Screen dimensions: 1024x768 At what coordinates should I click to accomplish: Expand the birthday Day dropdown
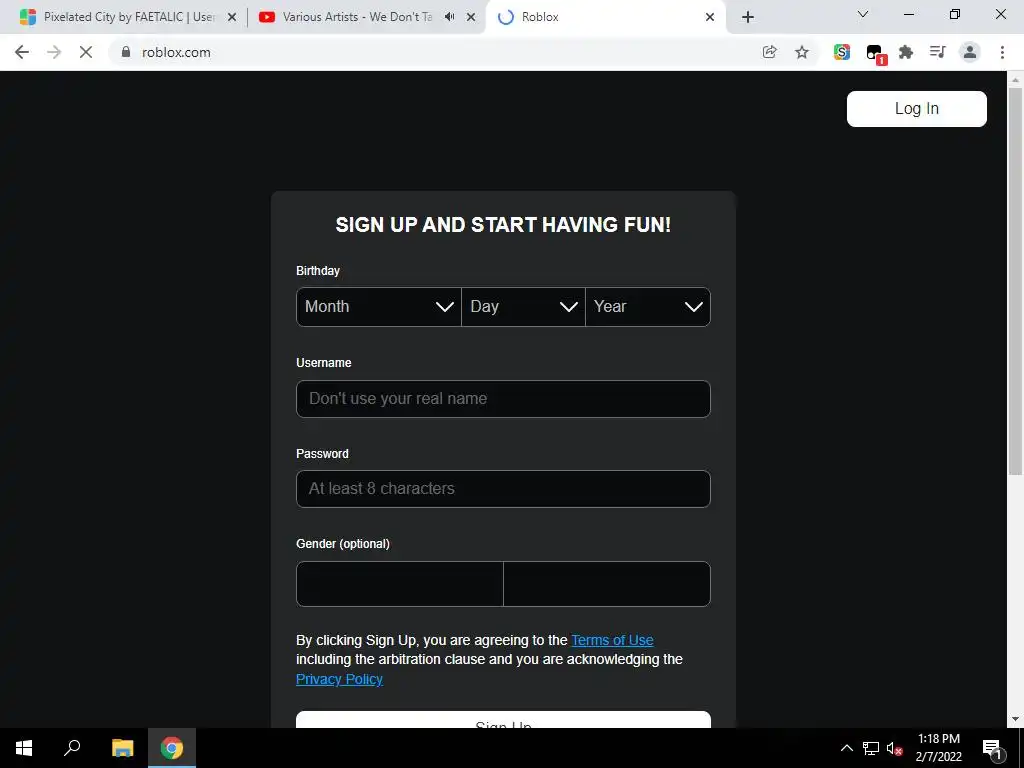point(523,307)
